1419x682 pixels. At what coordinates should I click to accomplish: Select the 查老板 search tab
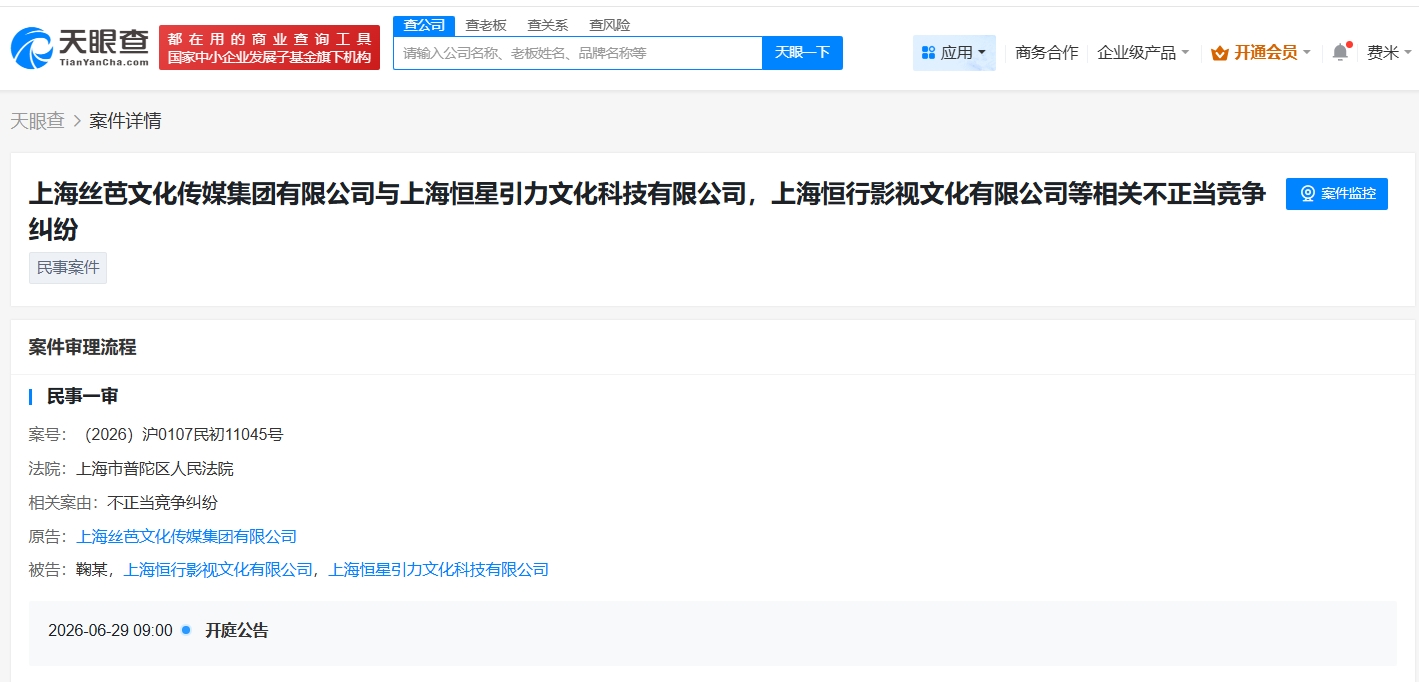click(486, 25)
